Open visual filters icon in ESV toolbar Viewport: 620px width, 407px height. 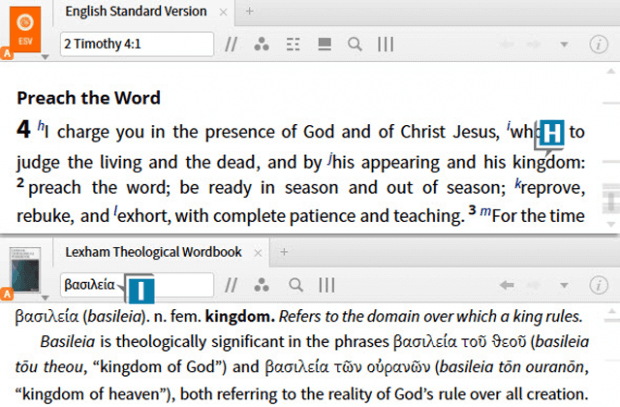(x=262, y=44)
